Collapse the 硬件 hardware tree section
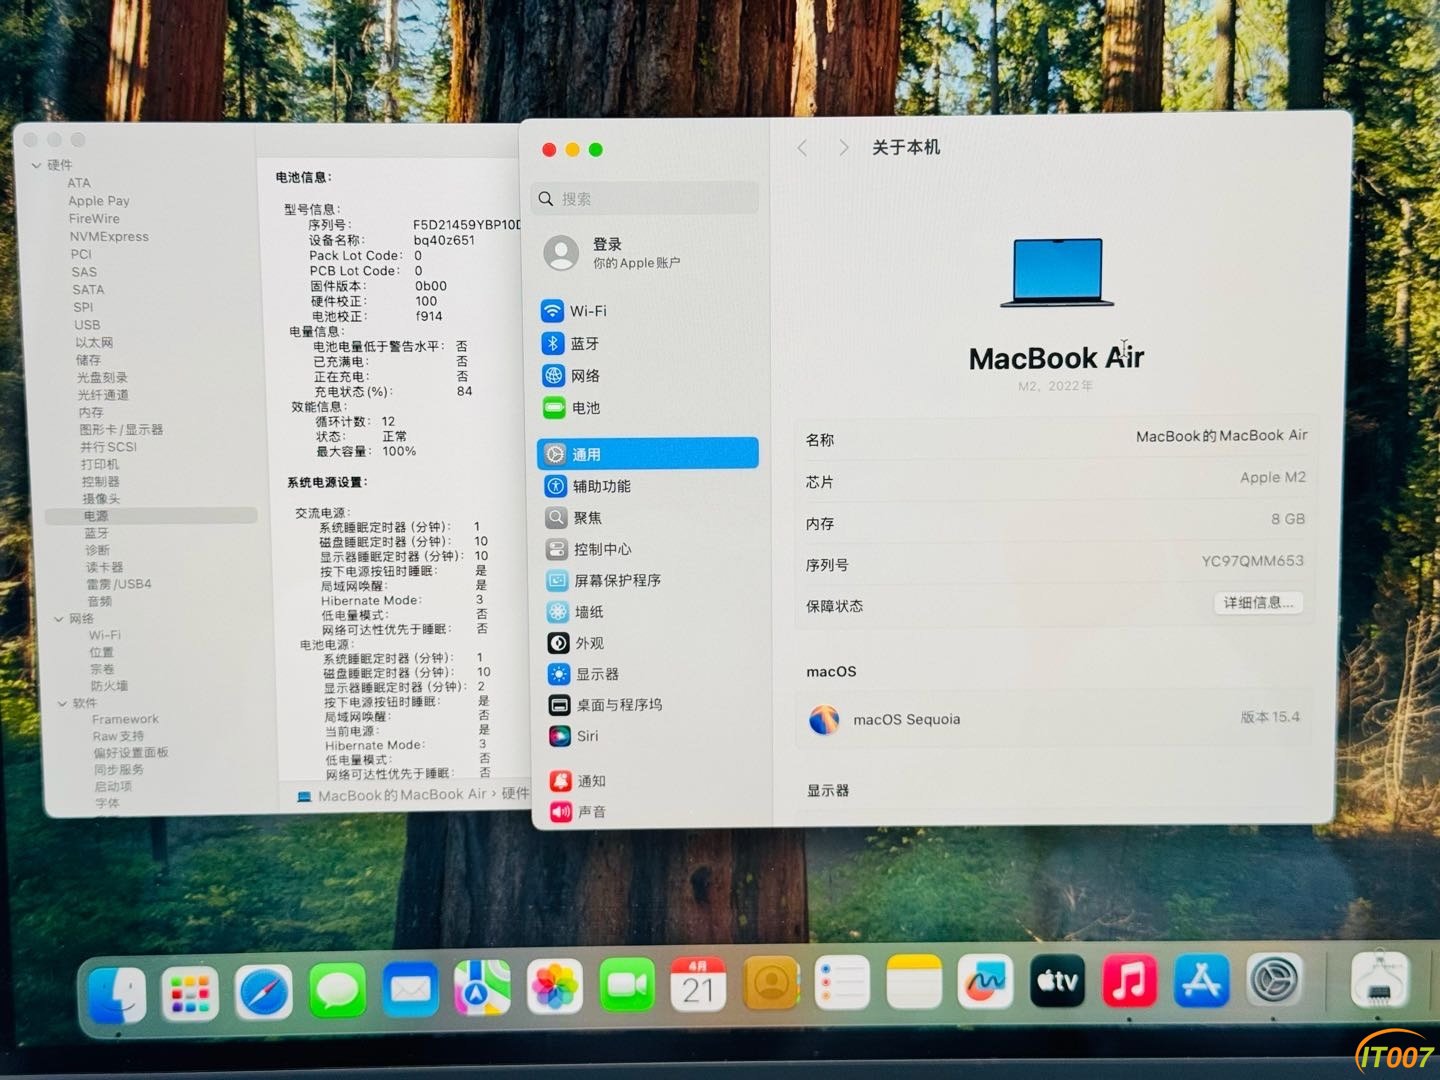This screenshot has width=1440, height=1080. [37, 165]
